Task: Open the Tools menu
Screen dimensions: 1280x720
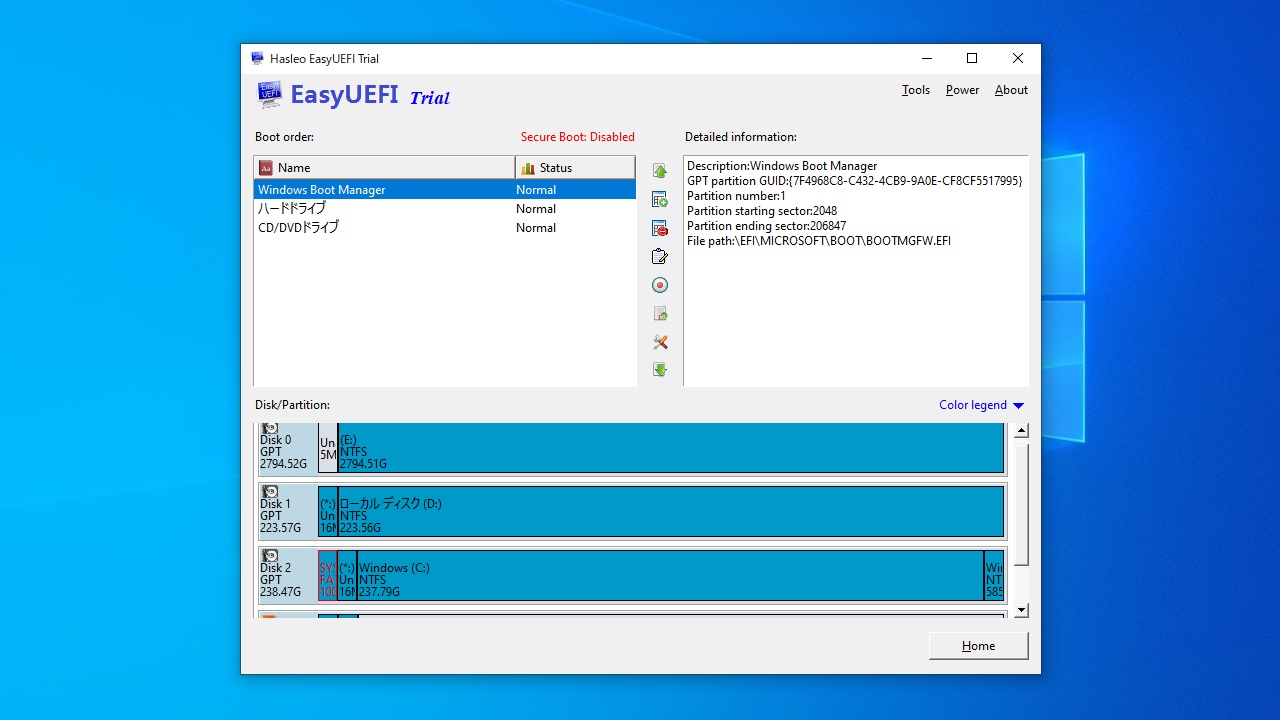Action: pyautogui.click(x=916, y=90)
